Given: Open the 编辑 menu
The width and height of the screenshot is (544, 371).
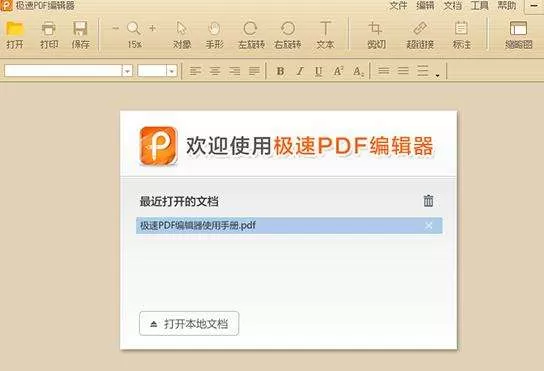Looking at the screenshot, I should point(425,6).
